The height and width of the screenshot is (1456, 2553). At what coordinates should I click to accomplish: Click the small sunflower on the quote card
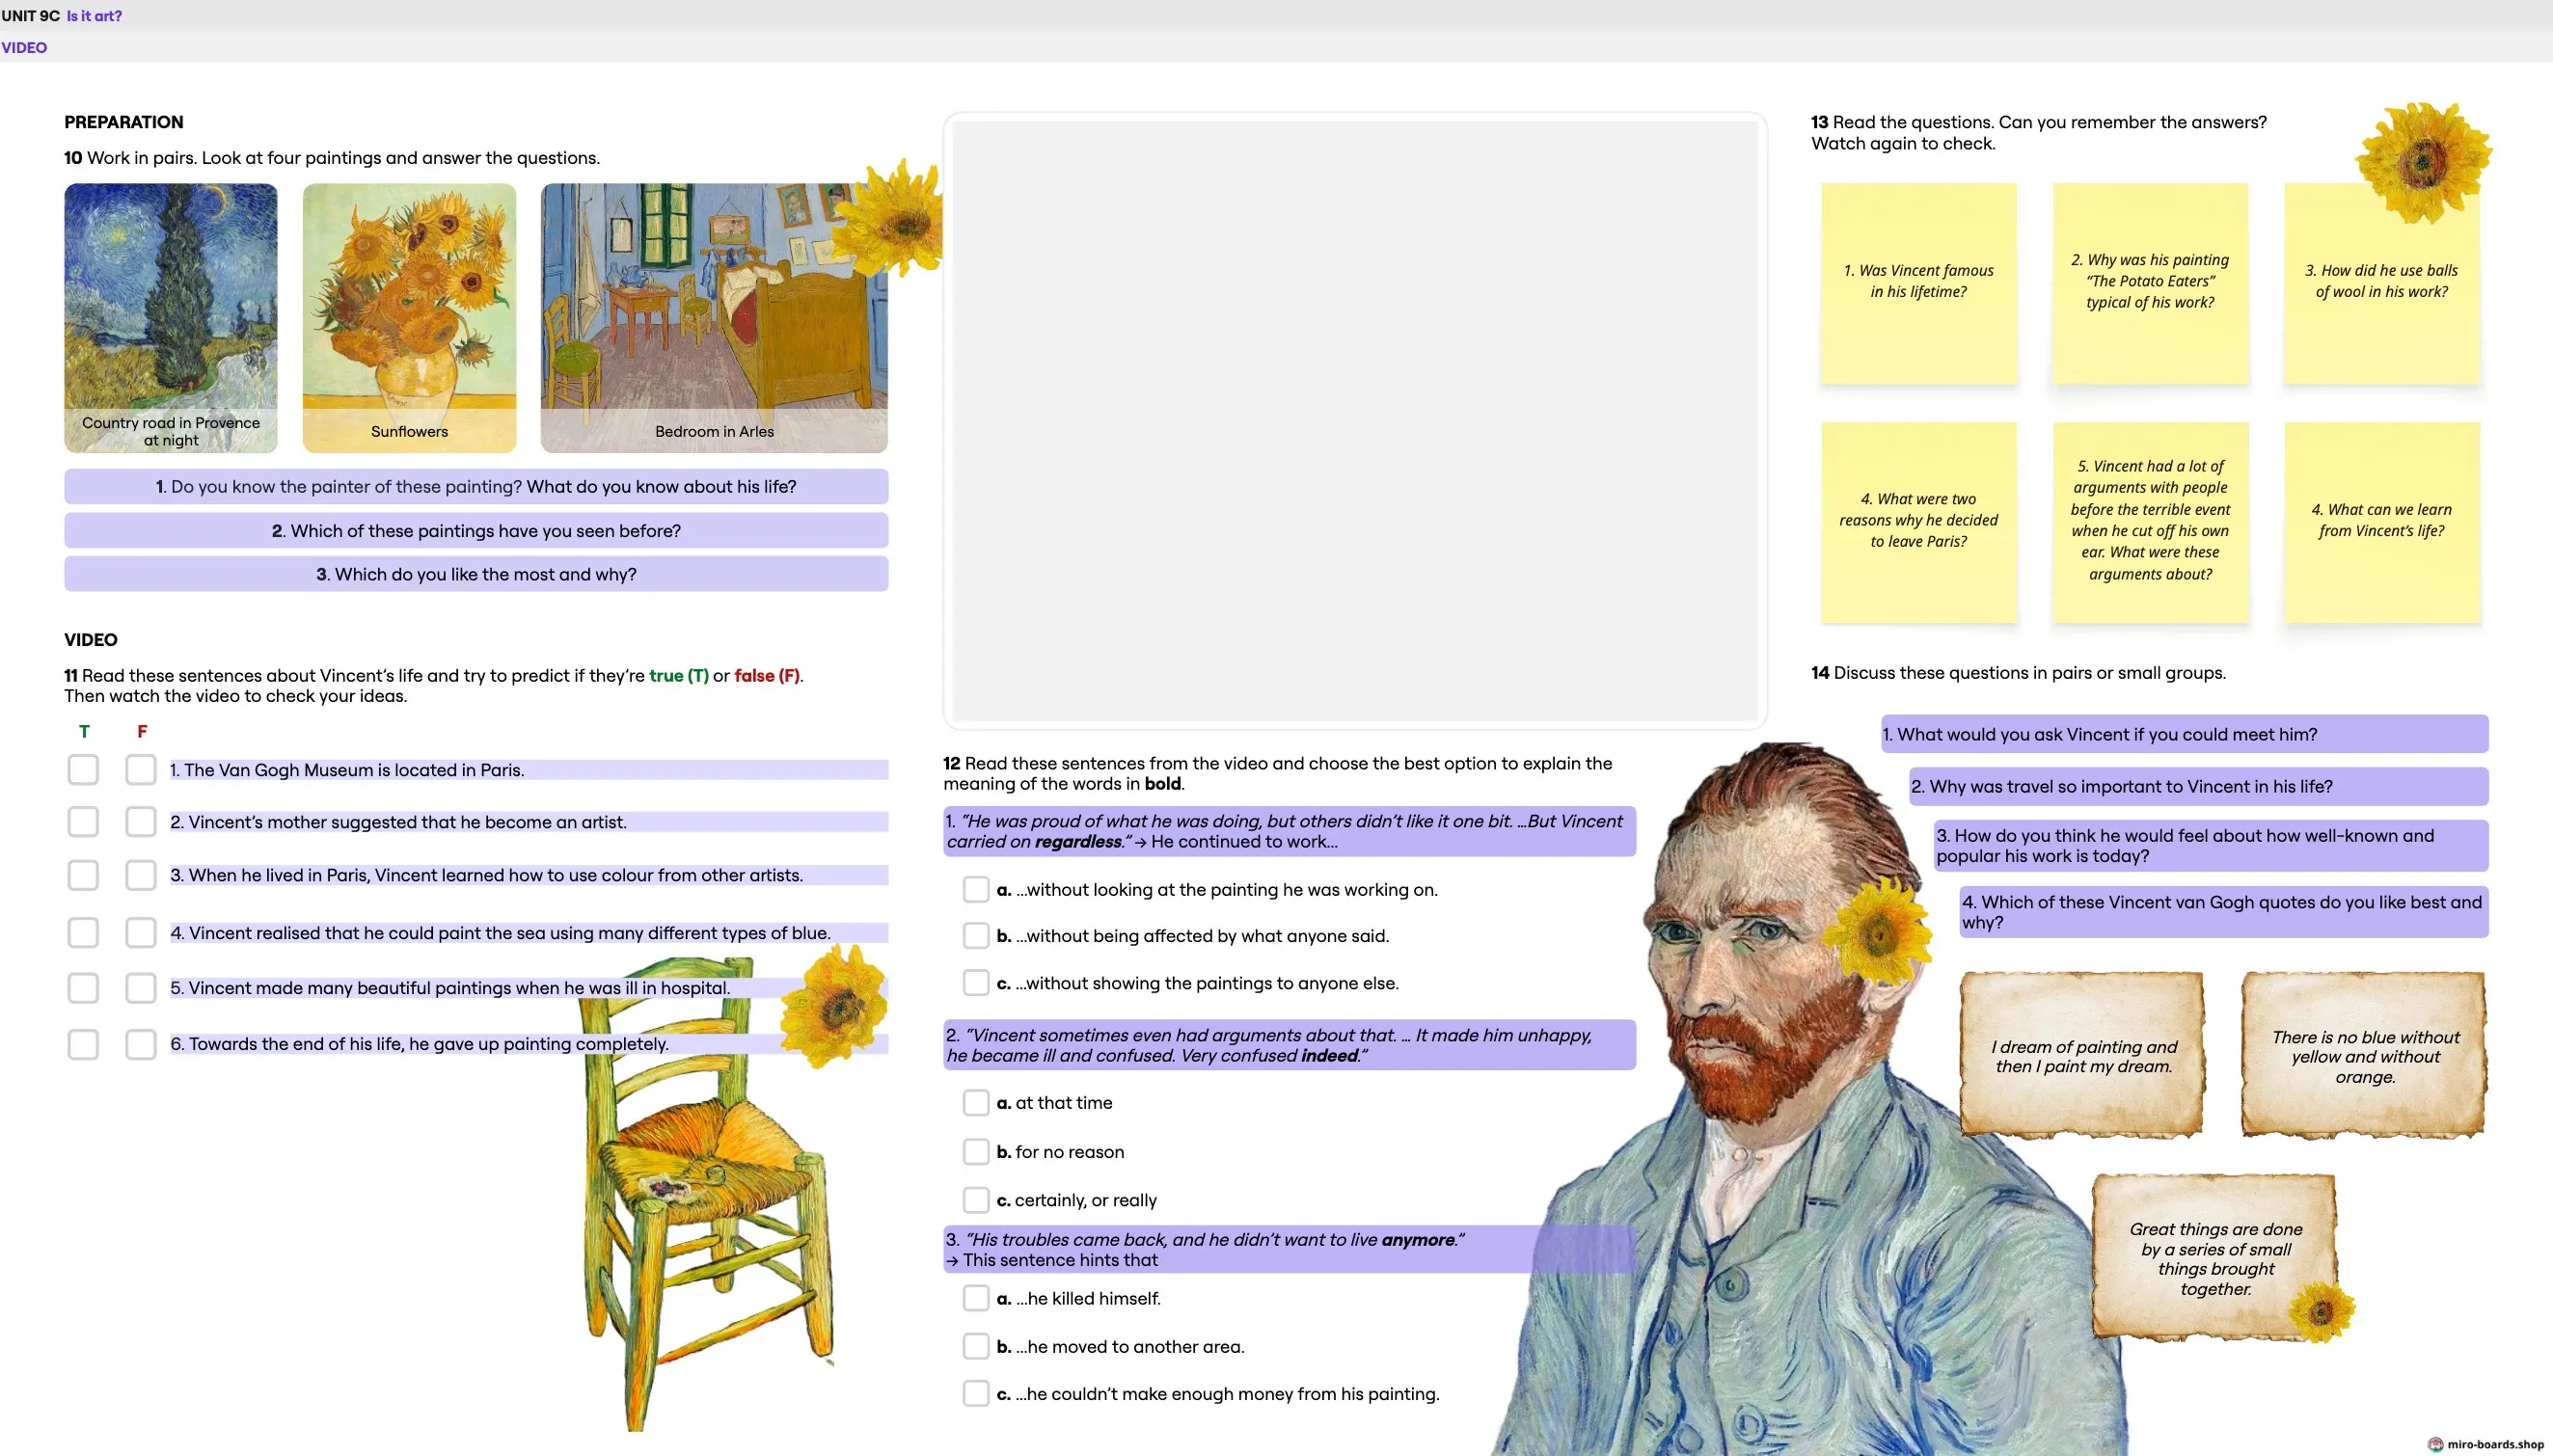click(2321, 1311)
